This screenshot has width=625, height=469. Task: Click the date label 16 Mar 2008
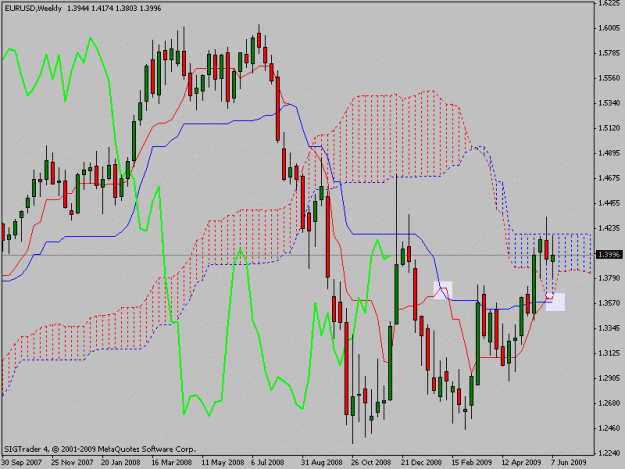pyautogui.click(x=171, y=463)
